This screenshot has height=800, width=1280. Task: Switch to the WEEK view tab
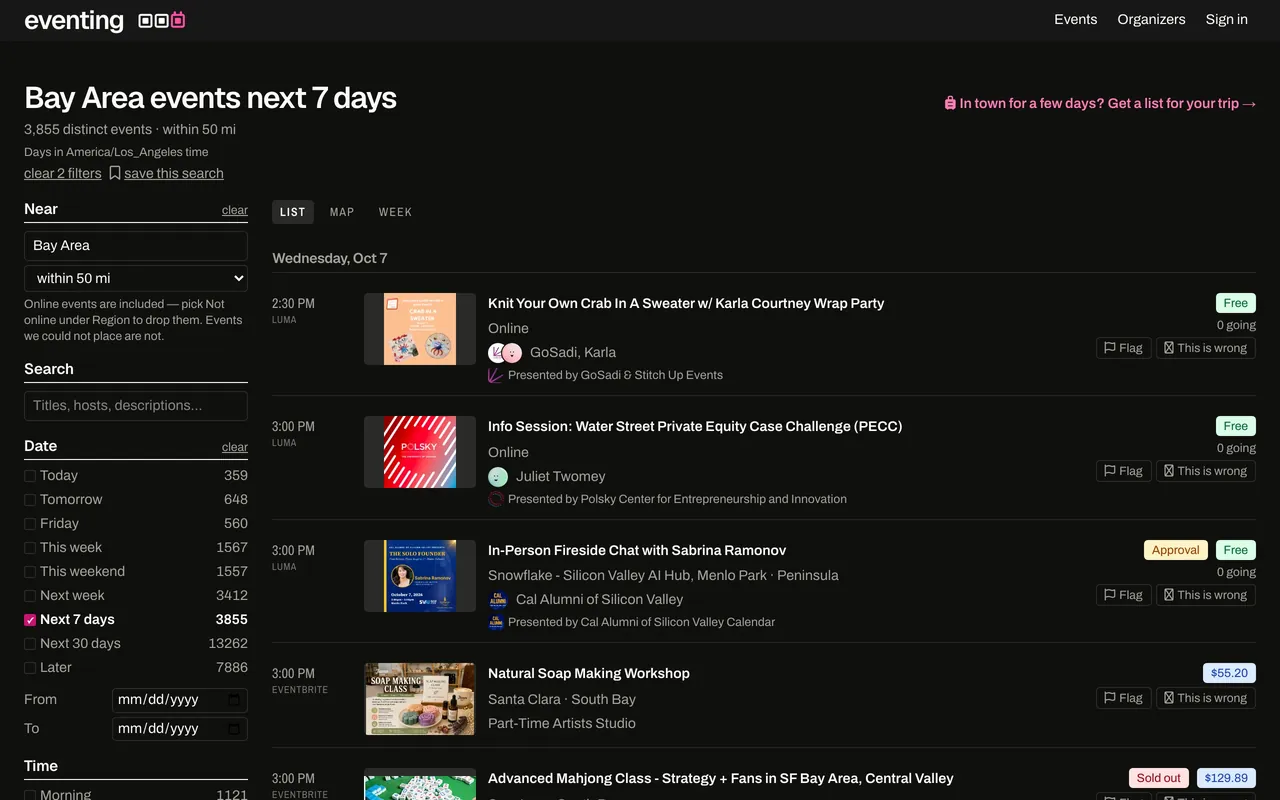(x=395, y=212)
